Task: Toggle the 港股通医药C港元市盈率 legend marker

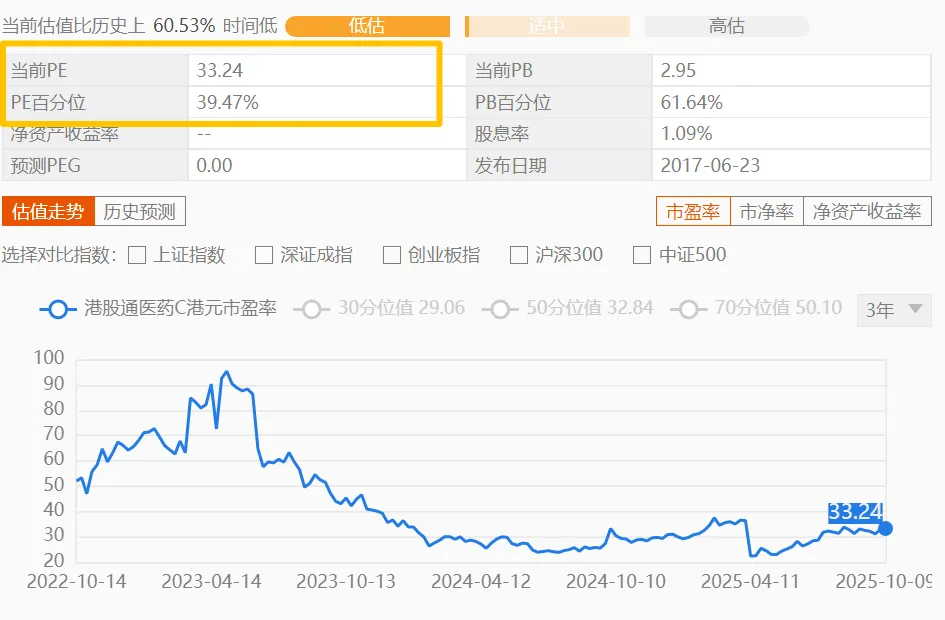Action: point(58,309)
